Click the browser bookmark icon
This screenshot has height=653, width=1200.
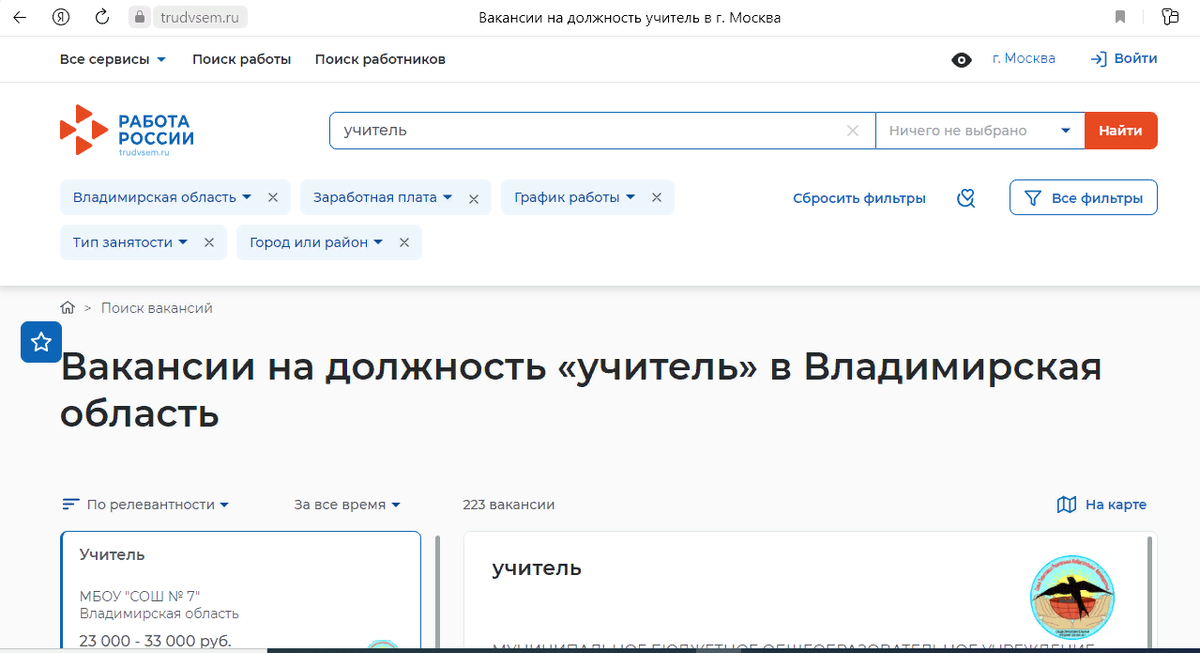pyautogui.click(x=1119, y=16)
